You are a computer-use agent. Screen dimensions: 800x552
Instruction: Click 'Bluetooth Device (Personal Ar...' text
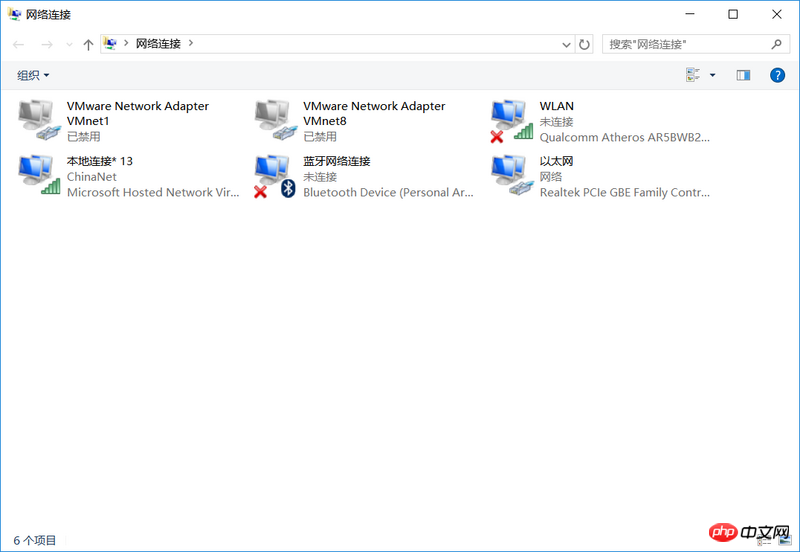point(388,192)
